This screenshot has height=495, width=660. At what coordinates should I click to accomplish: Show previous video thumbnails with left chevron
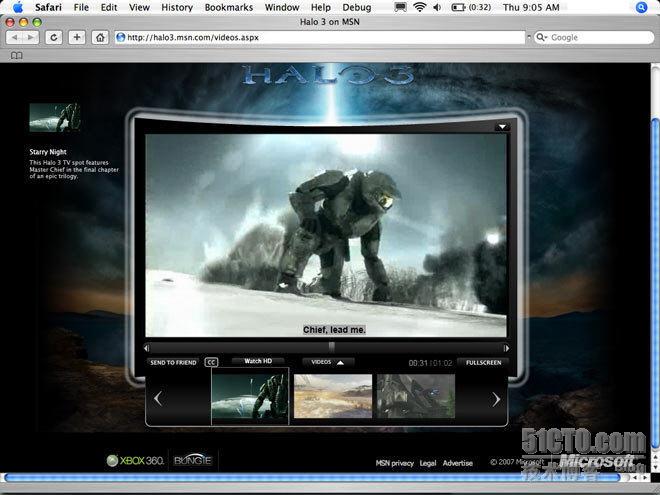tap(158, 398)
